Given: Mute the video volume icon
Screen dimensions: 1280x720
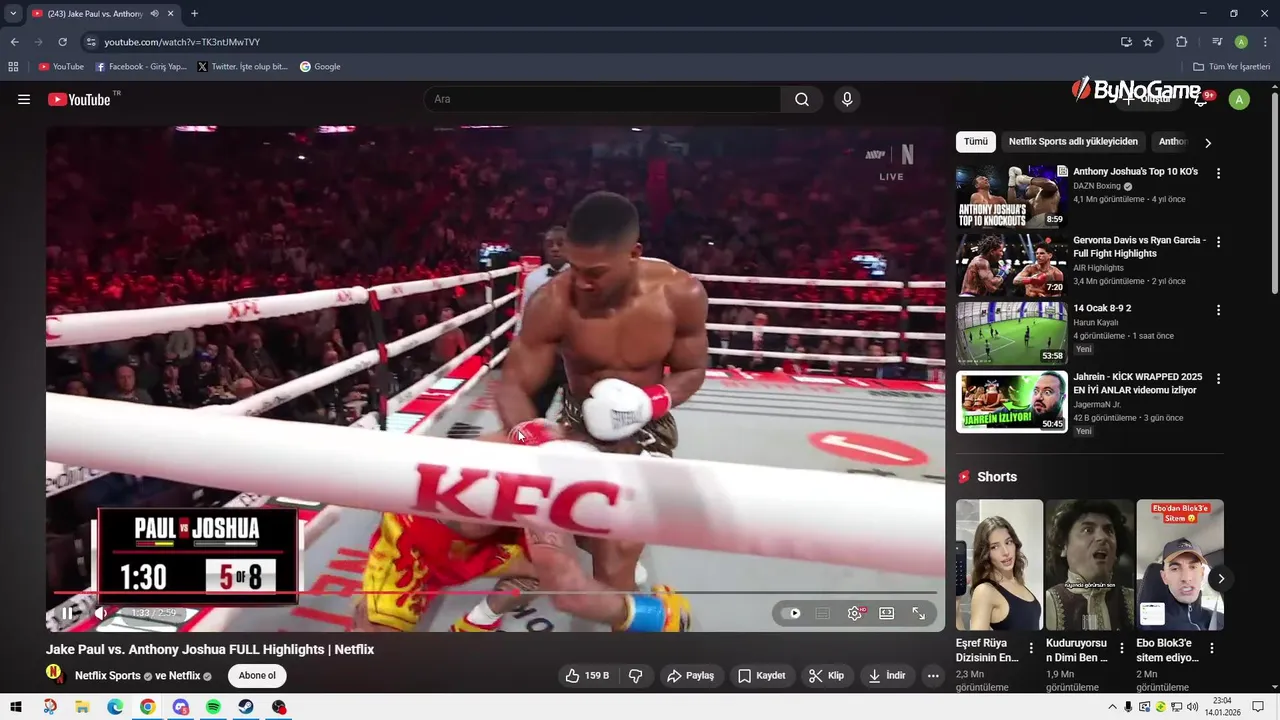Looking at the screenshot, I should point(101,613).
